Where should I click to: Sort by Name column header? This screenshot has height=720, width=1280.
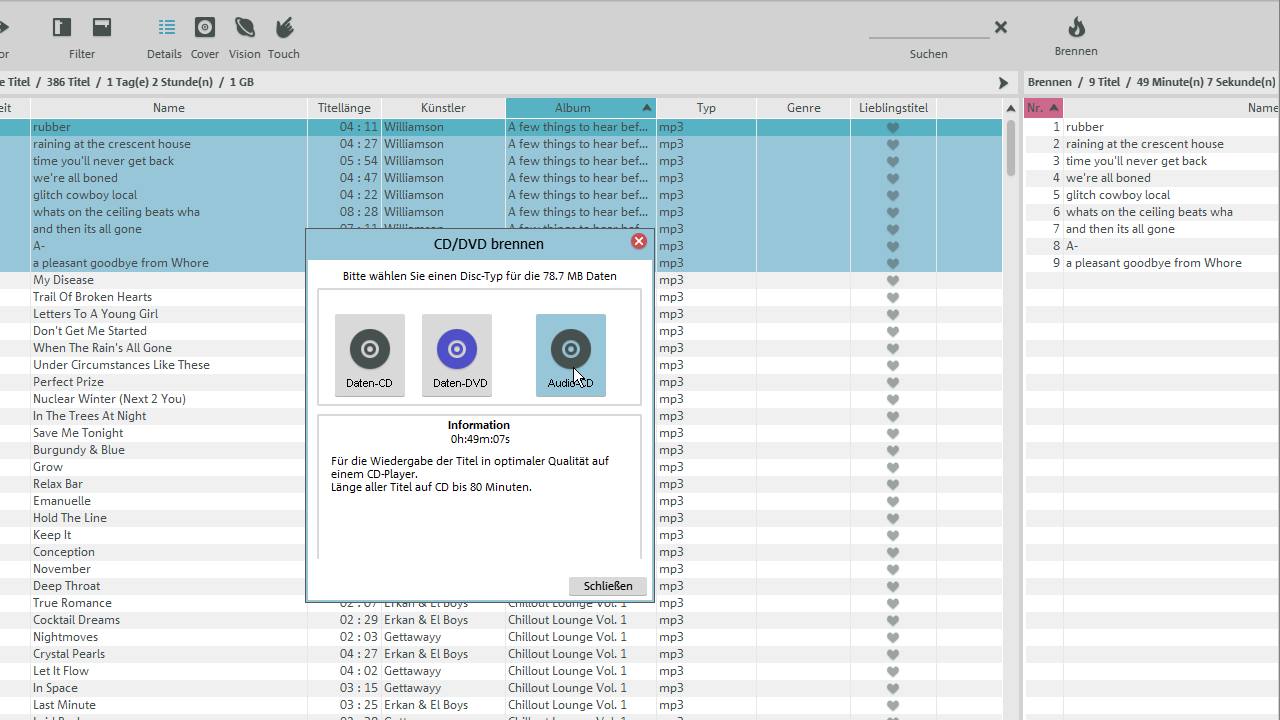(x=168, y=107)
